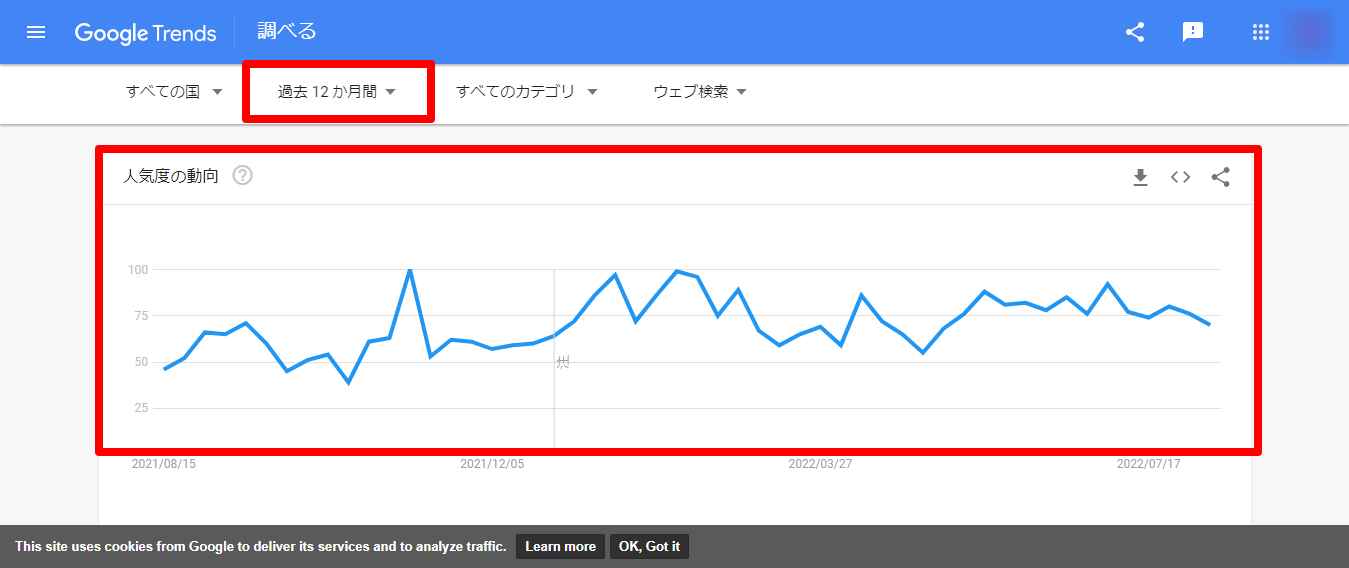Open the chart embed code icon
The image size is (1349, 568).
[x=1181, y=178]
